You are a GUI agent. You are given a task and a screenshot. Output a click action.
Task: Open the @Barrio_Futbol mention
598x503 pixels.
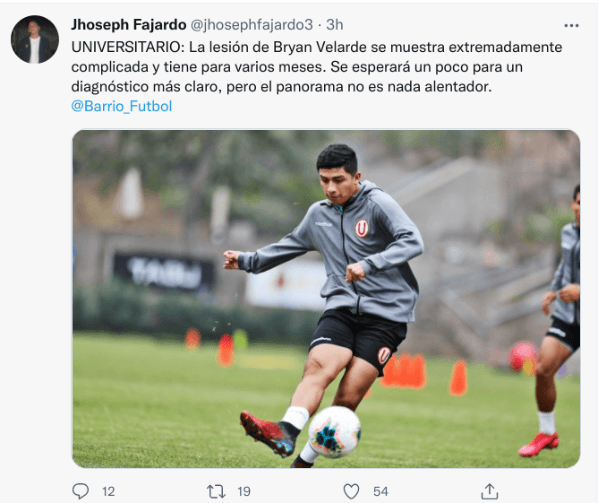pos(122,106)
